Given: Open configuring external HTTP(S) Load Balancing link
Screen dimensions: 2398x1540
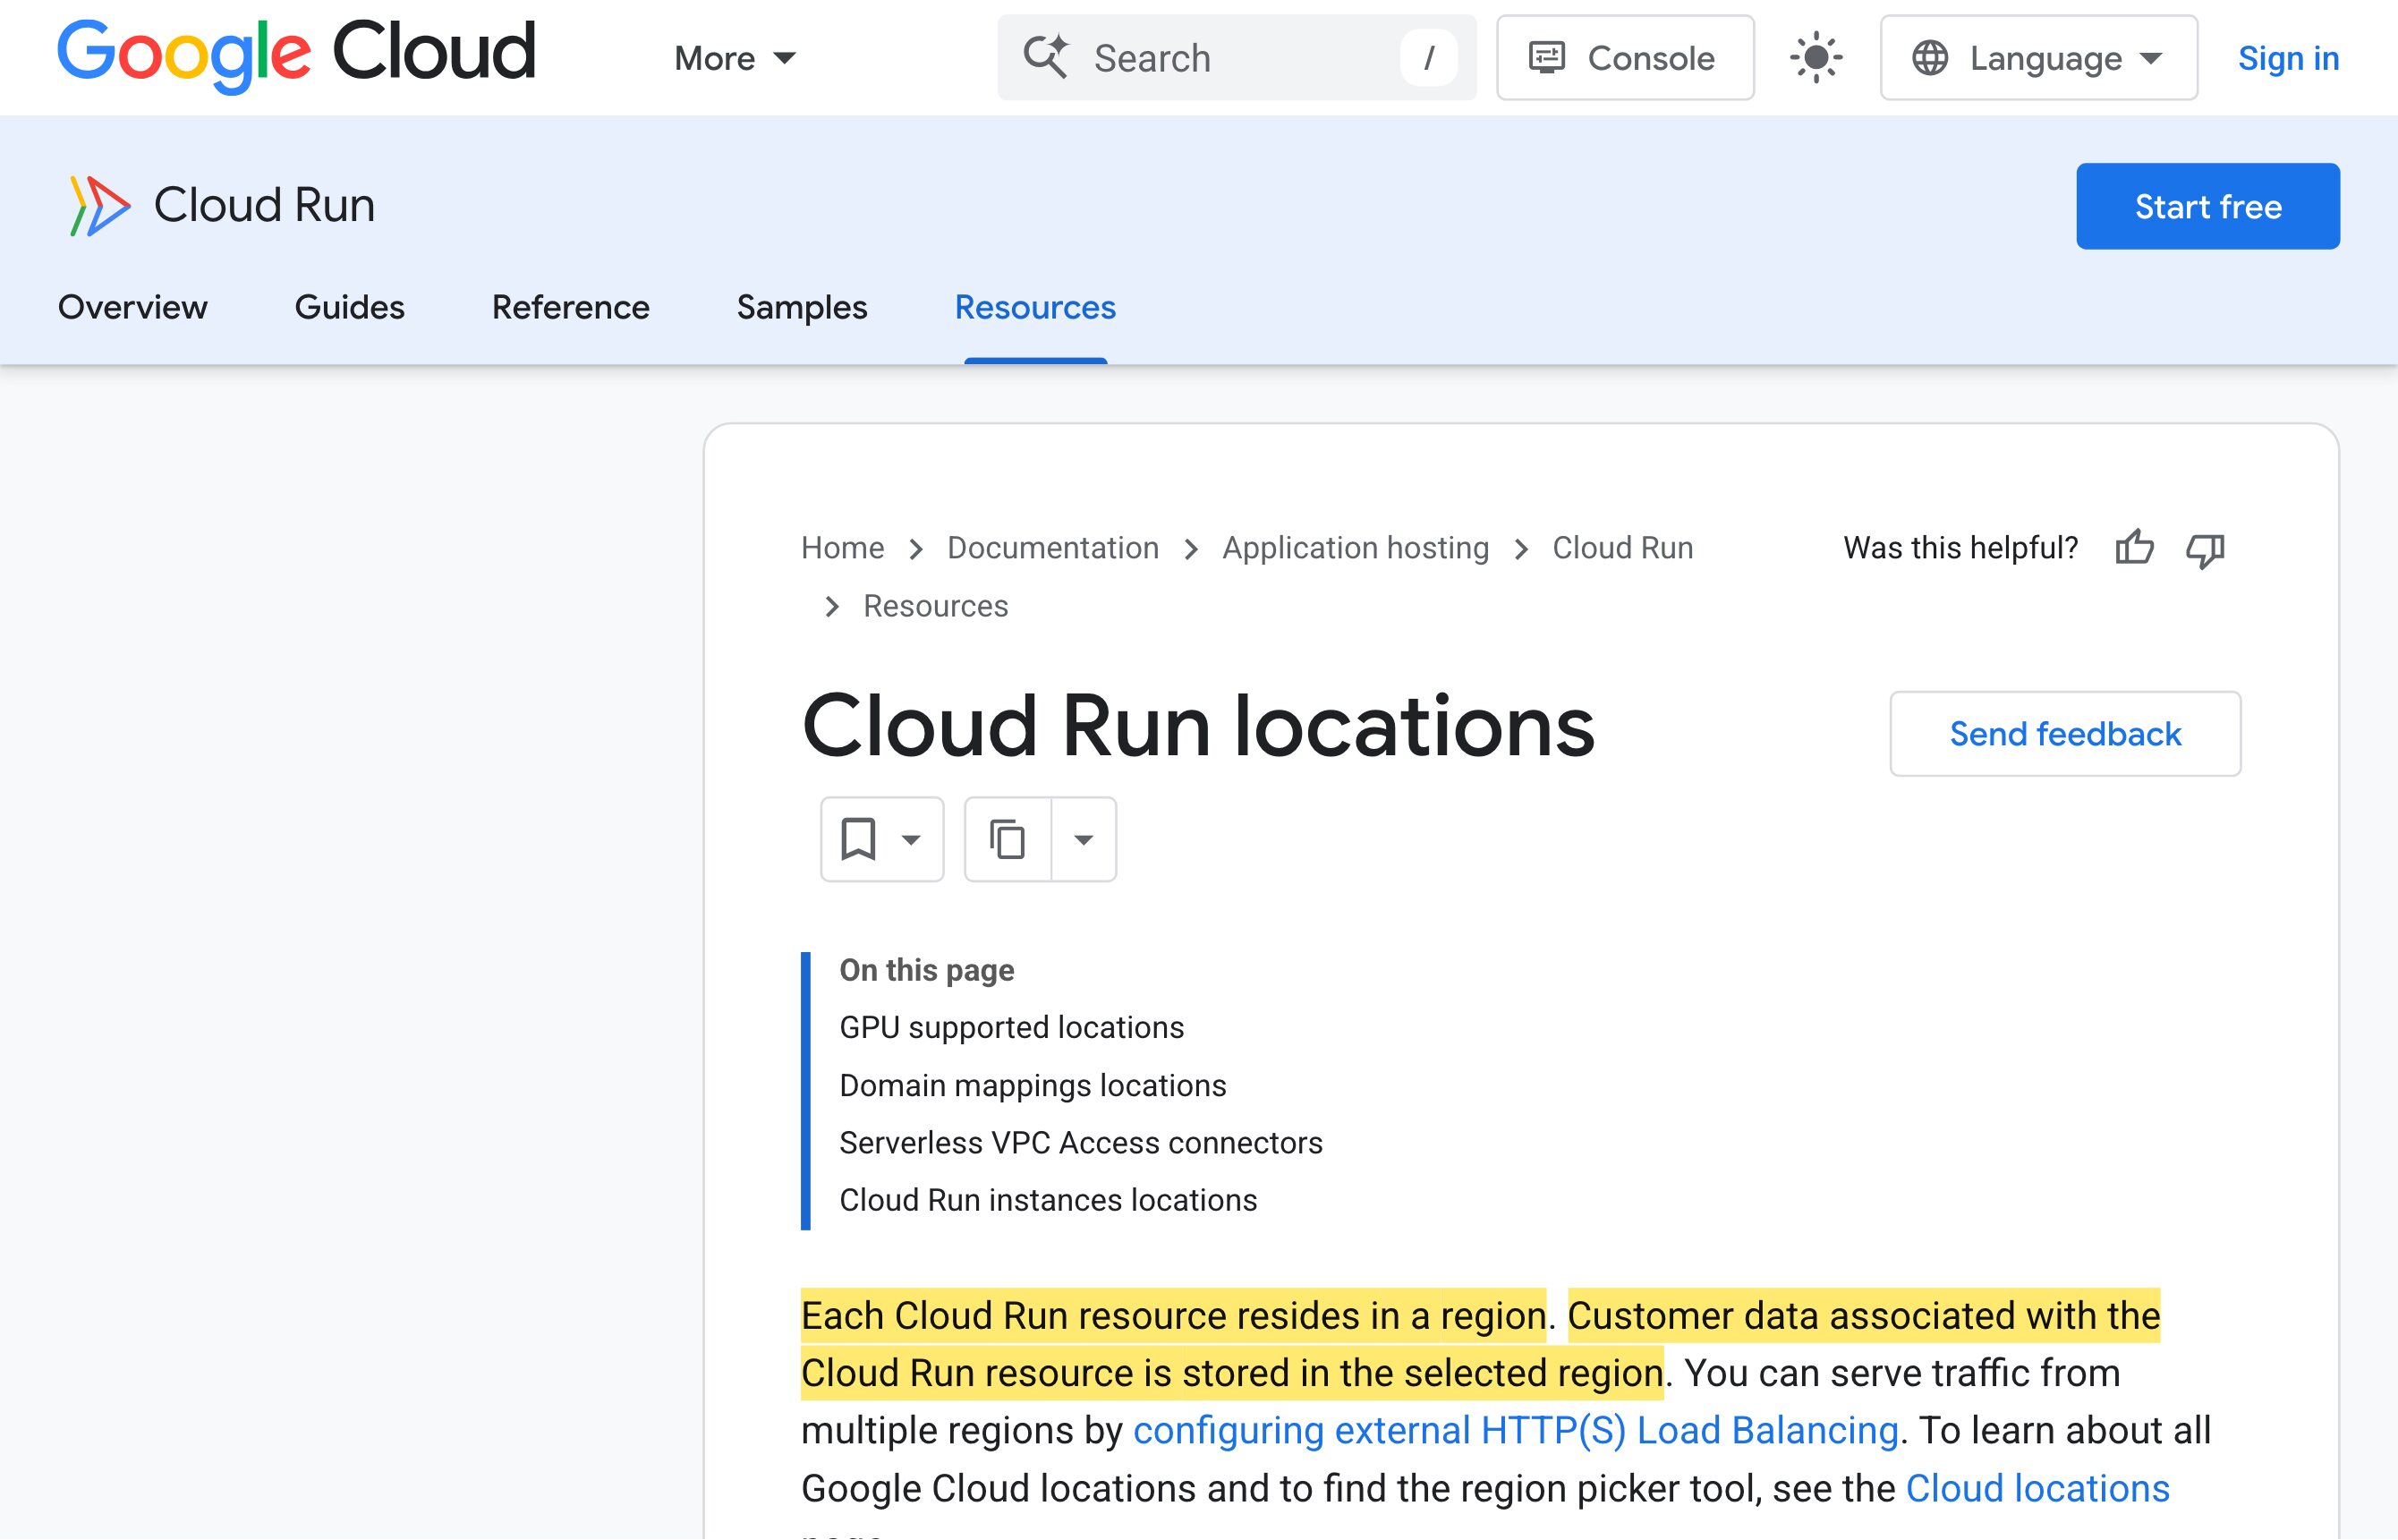Looking at the screenshot, I should pyautogui.click(x=1515, y=1431).
